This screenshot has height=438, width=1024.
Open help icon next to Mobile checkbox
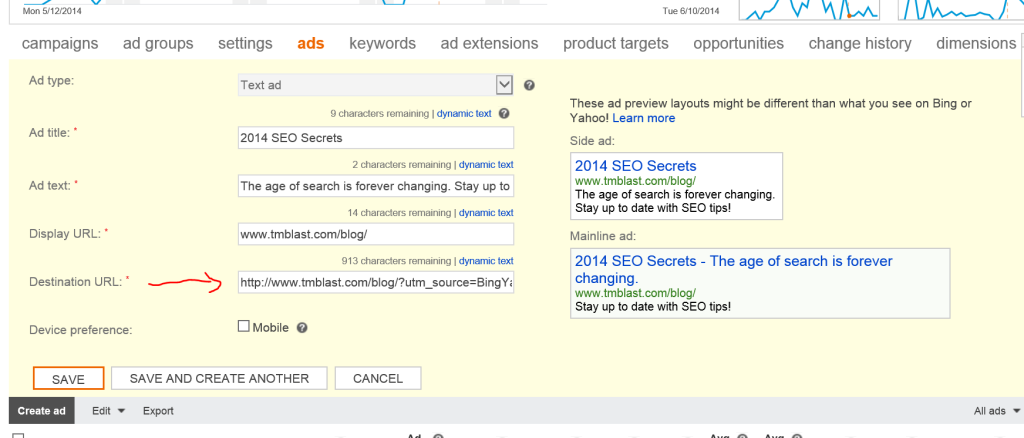coord(302,328)
